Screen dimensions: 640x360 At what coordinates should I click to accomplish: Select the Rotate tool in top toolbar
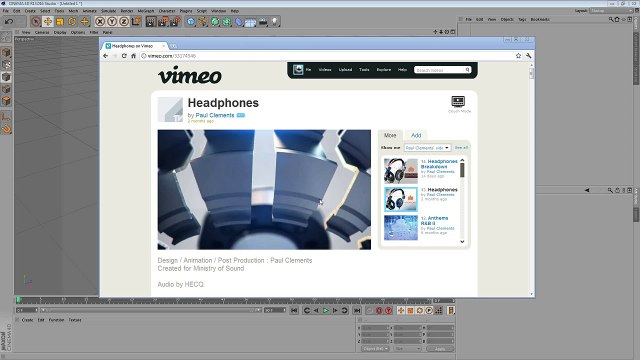[72, 22]
